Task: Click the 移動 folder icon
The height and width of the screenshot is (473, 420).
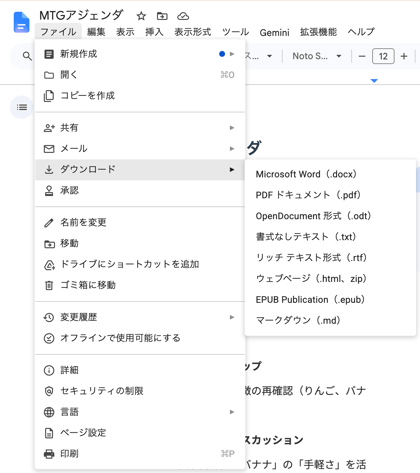Action: [x=49, y=244]
